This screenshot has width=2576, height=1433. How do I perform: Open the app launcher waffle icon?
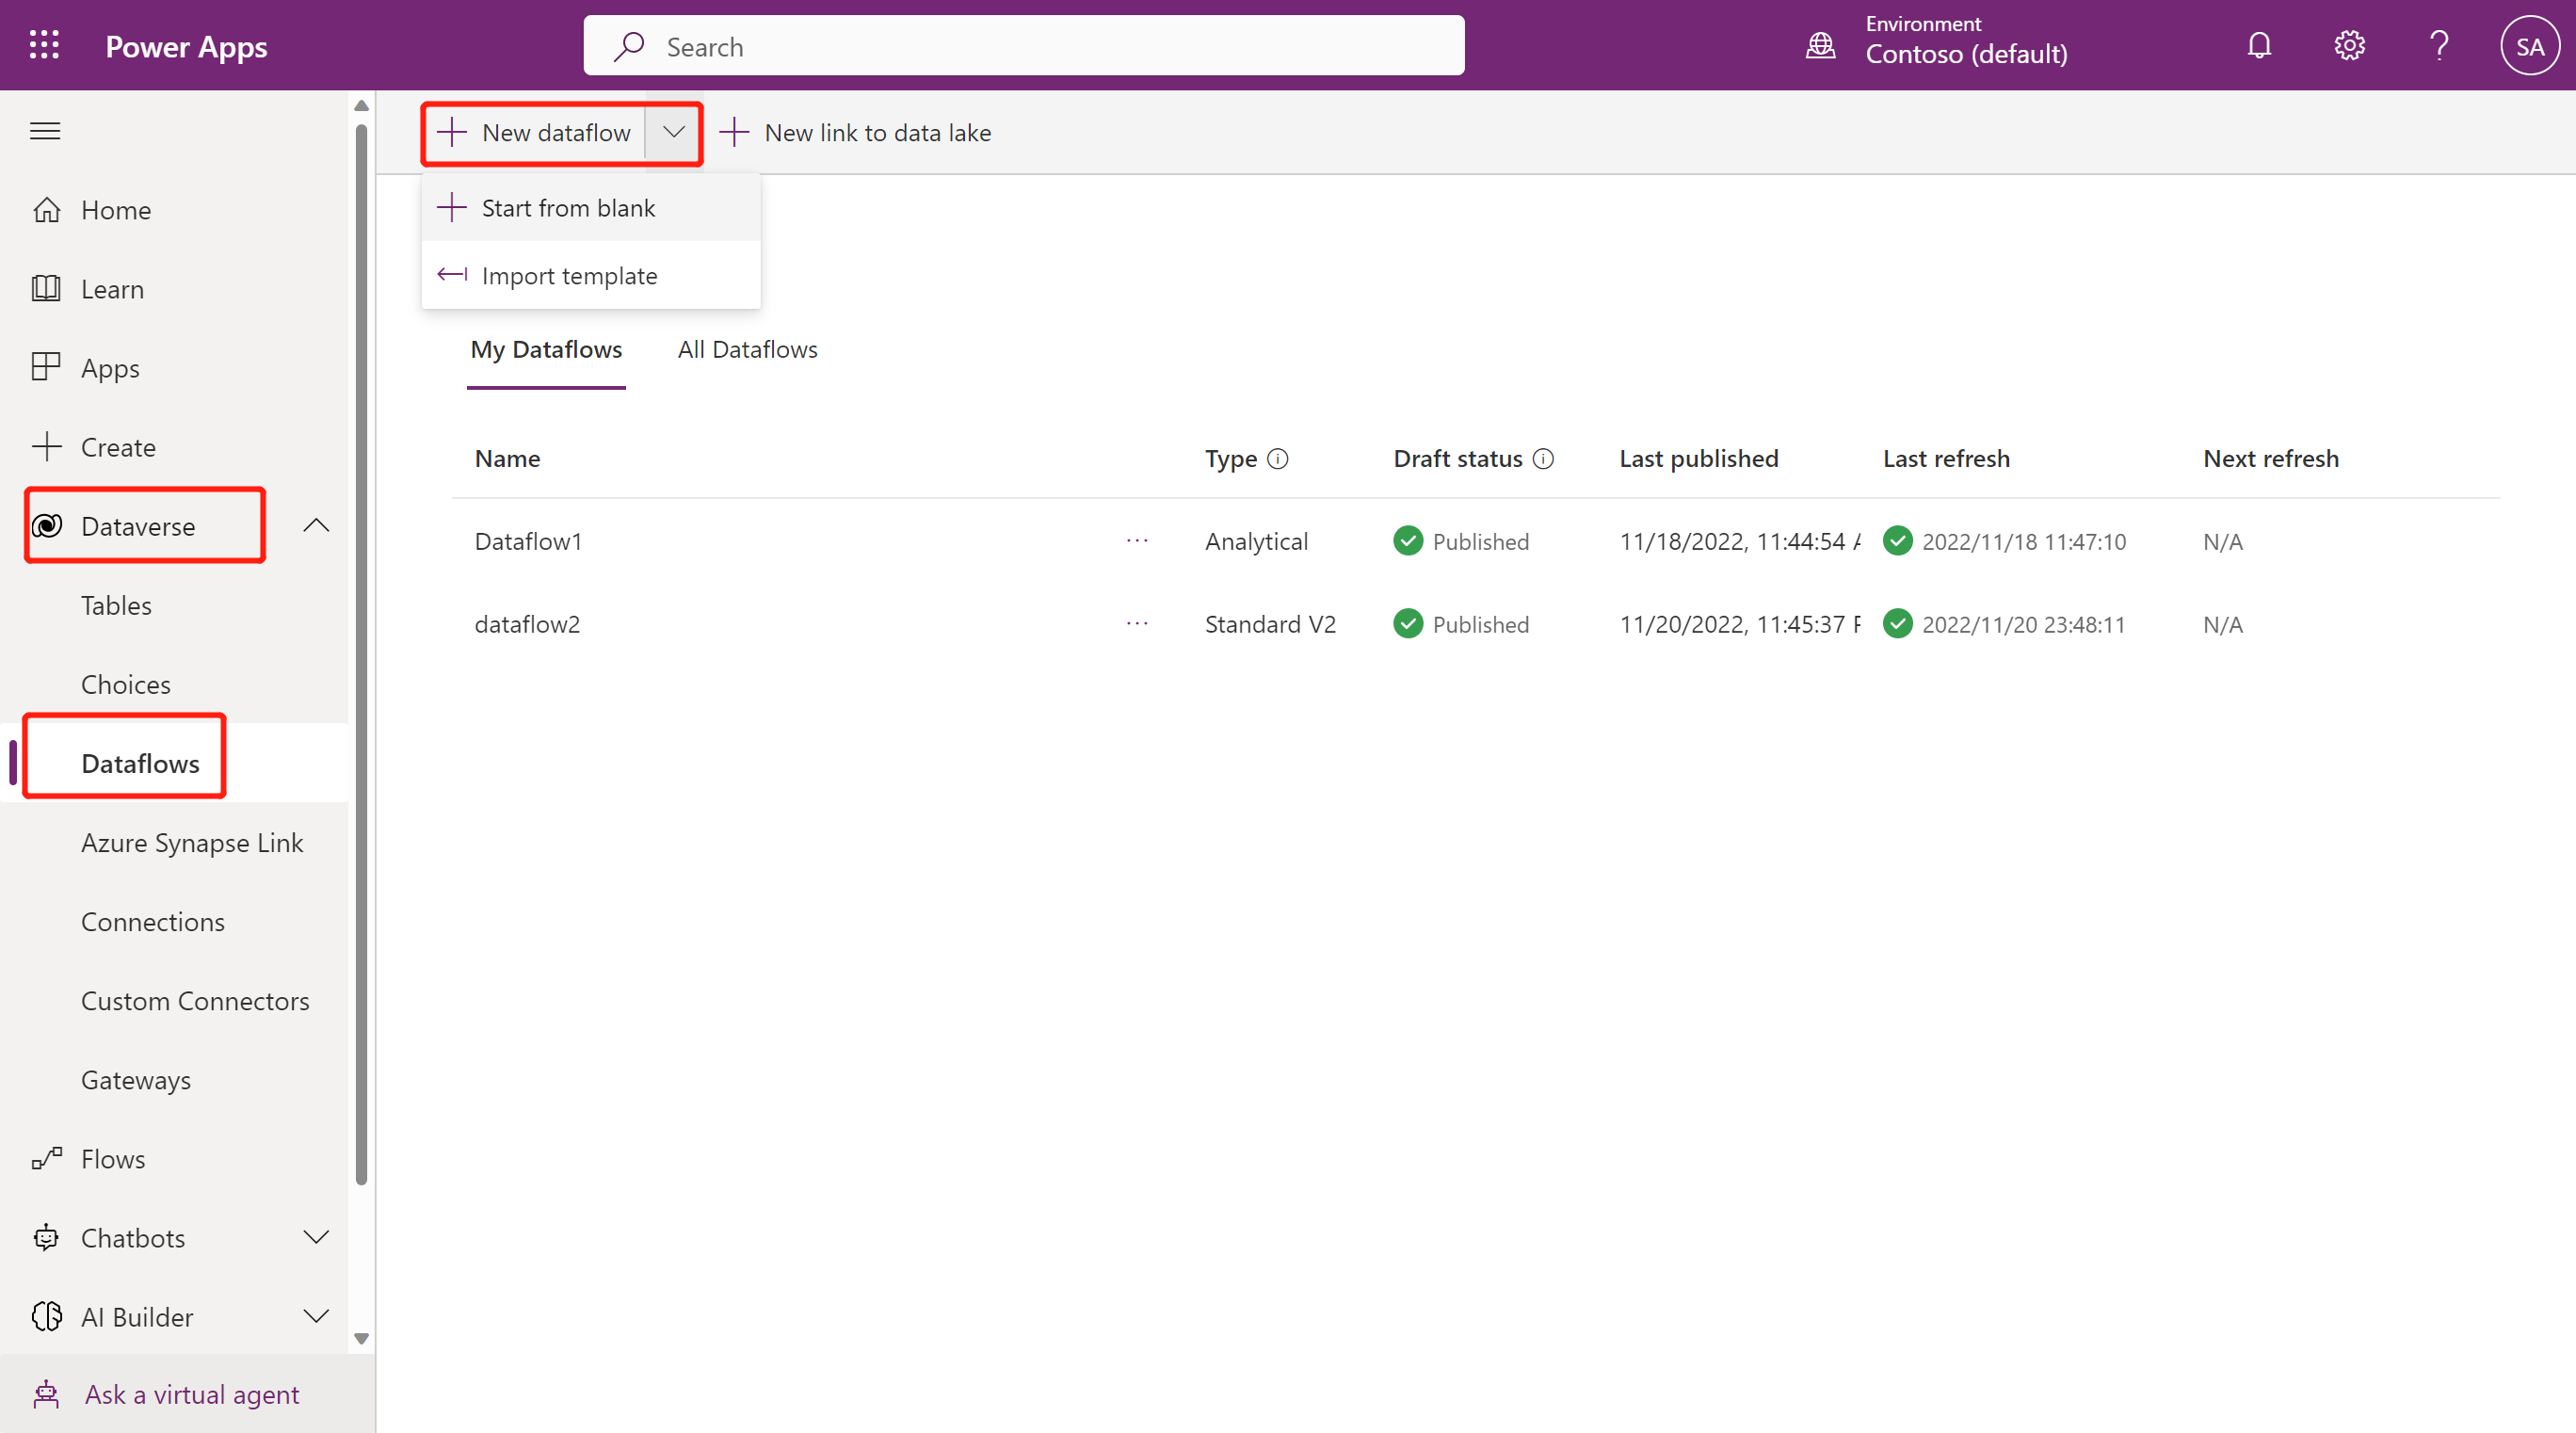(x=44, y=45)
